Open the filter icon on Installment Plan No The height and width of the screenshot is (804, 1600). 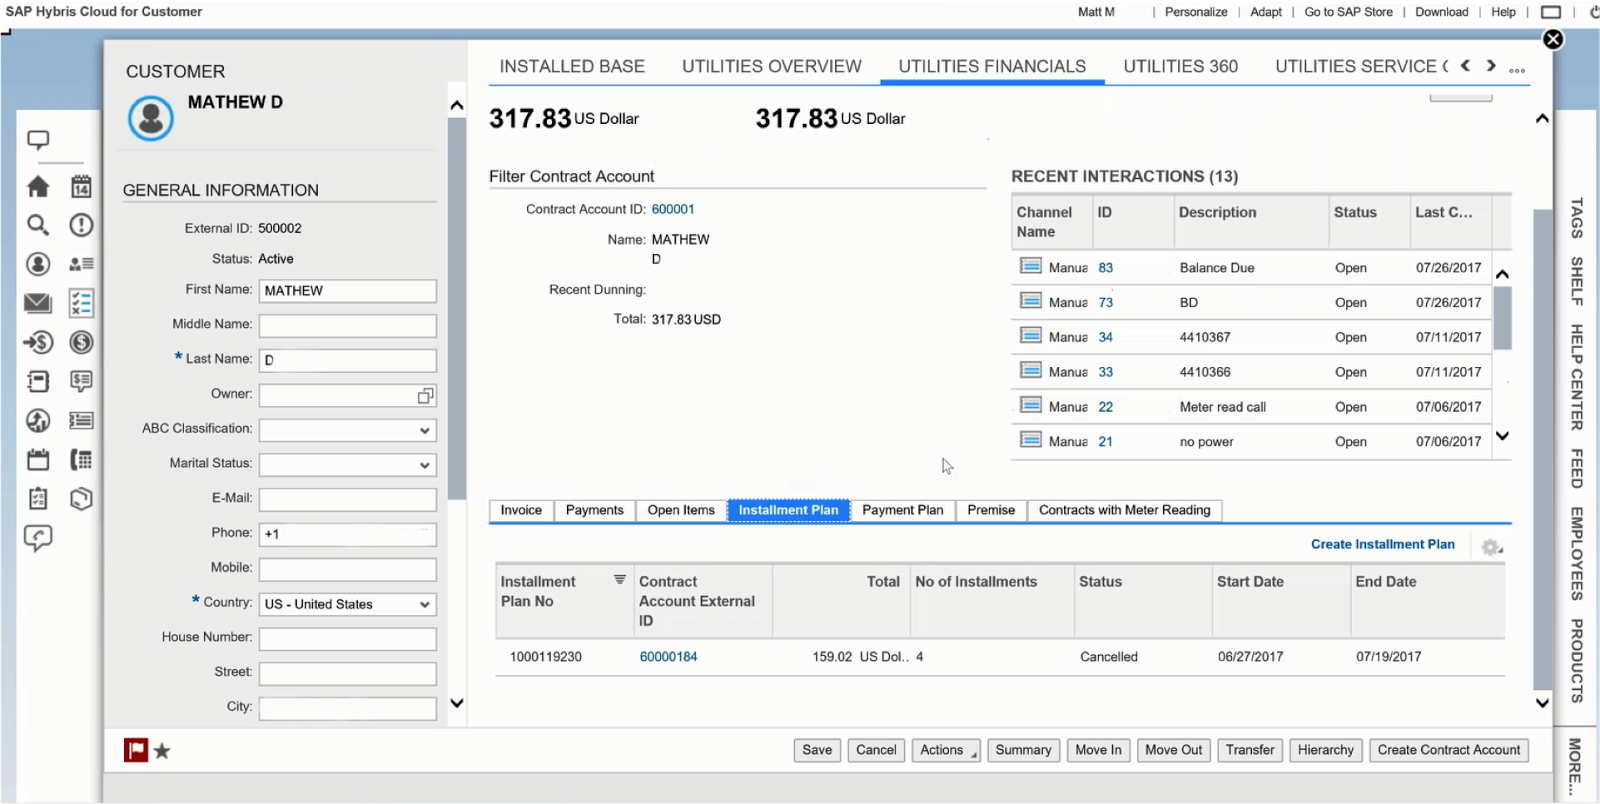point(620,580)
